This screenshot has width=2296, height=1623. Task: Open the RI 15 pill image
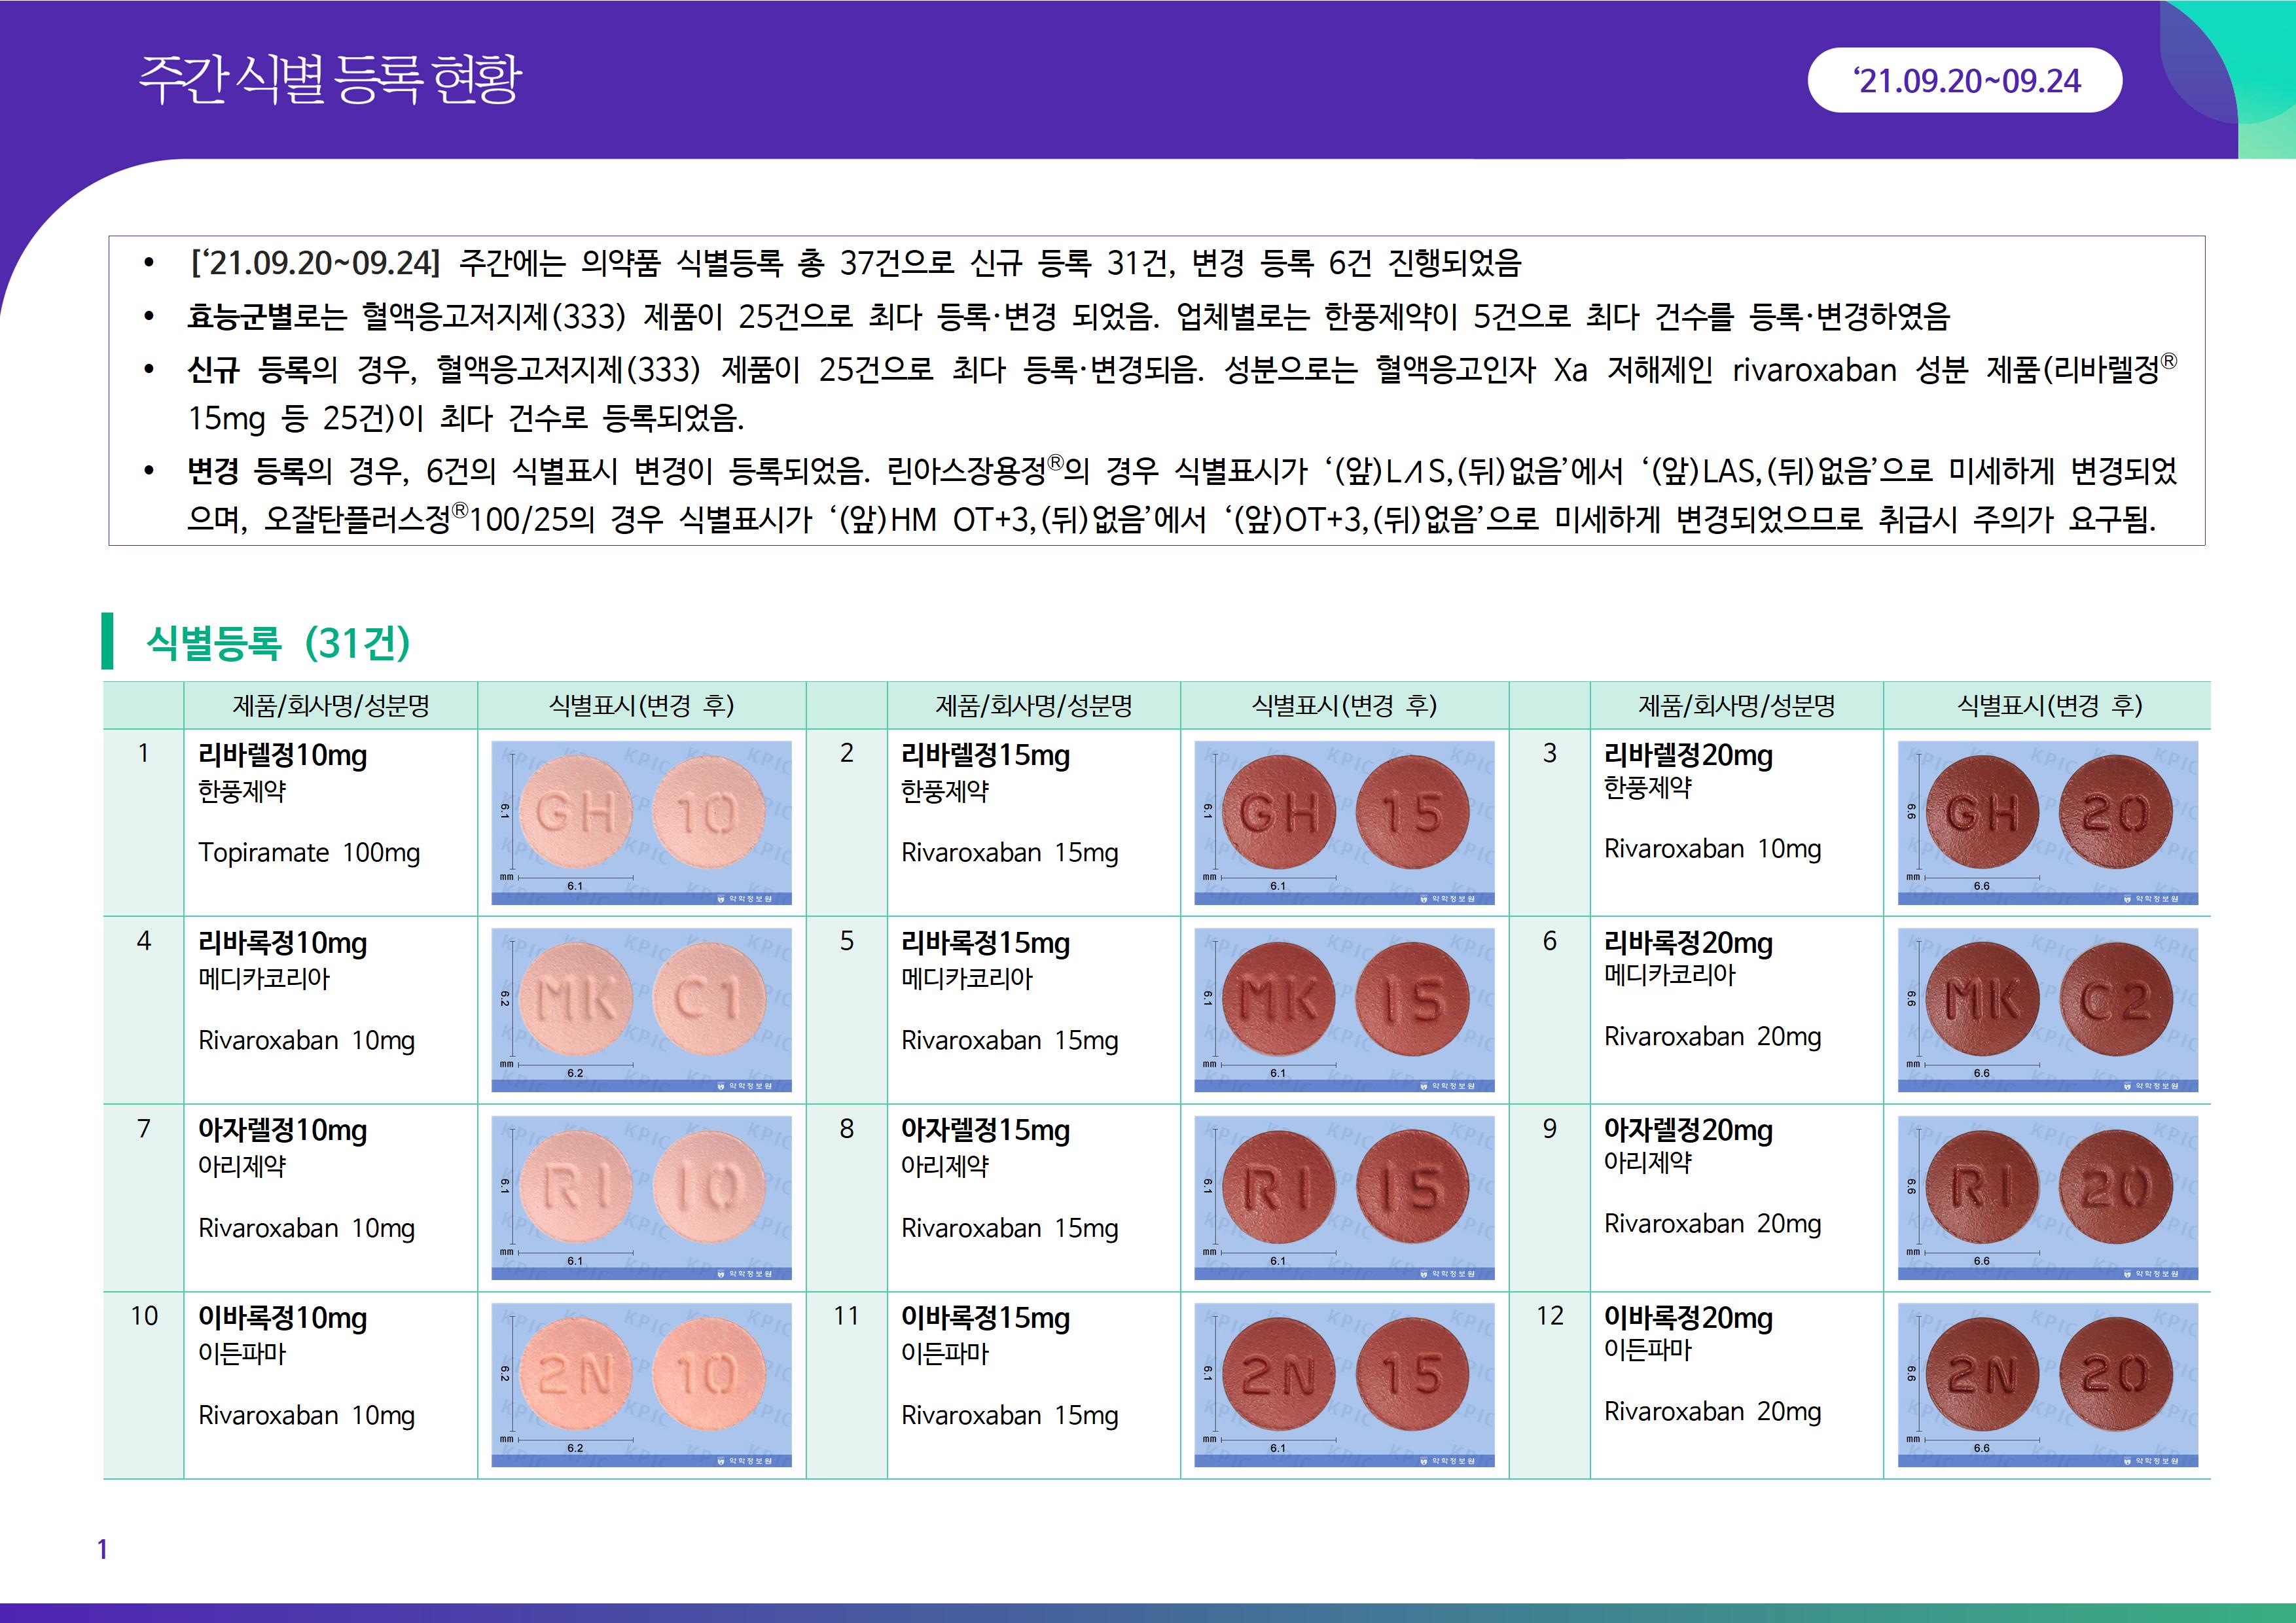tap(1344, 1197)
